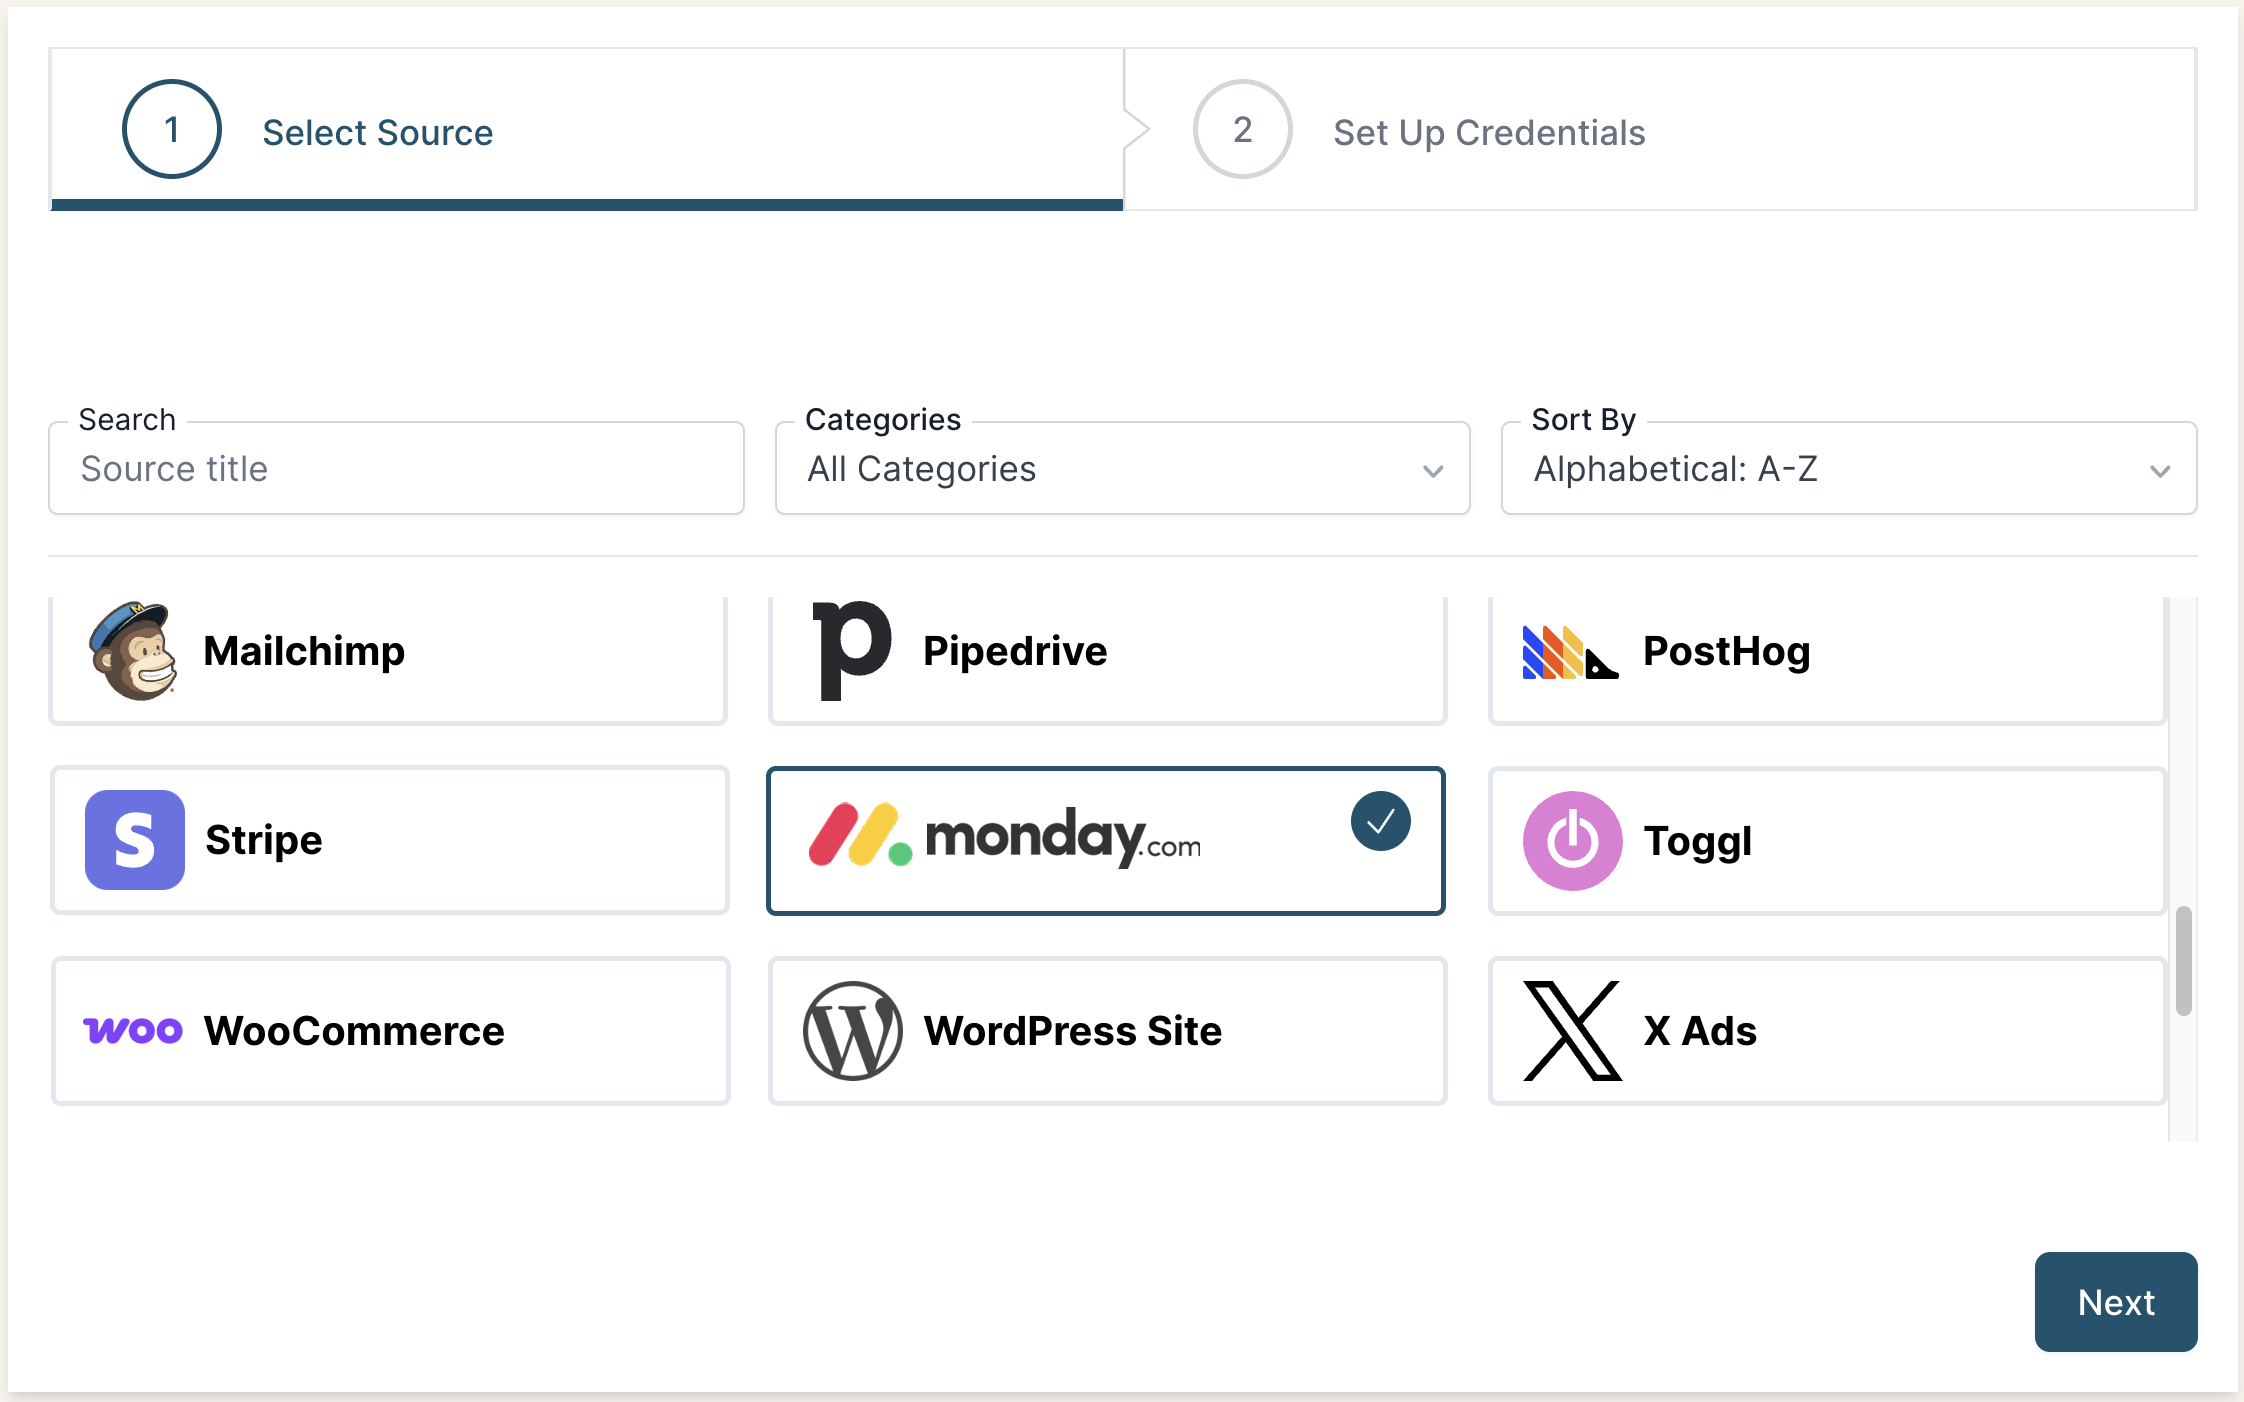The image size is (2244, 1402).
Task: Select the monday.com source card
Action: click(x=1105, y=841)
